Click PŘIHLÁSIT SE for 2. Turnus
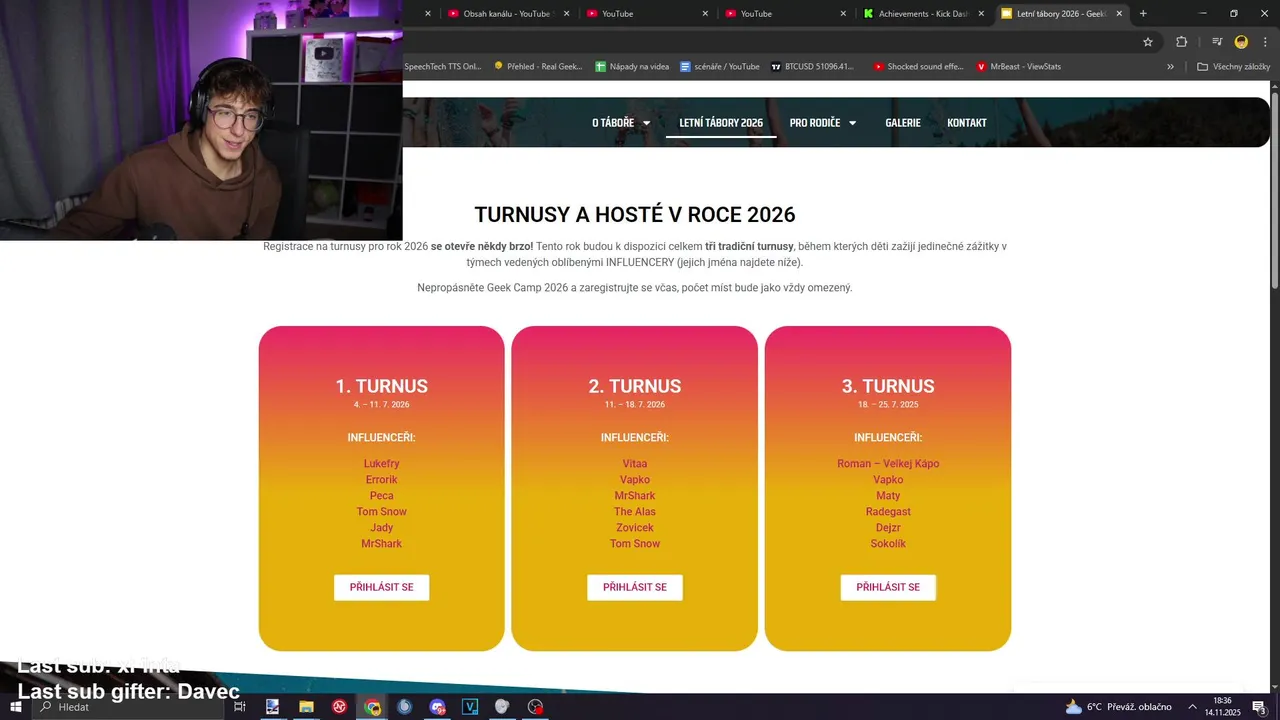 point(635,587)
